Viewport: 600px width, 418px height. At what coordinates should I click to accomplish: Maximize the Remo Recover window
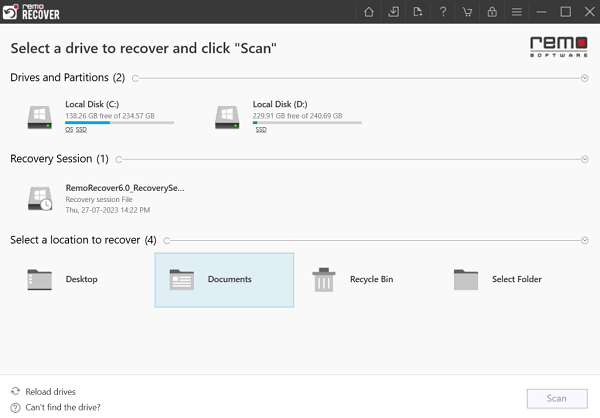pyautogui.click(x=566, y=12)
